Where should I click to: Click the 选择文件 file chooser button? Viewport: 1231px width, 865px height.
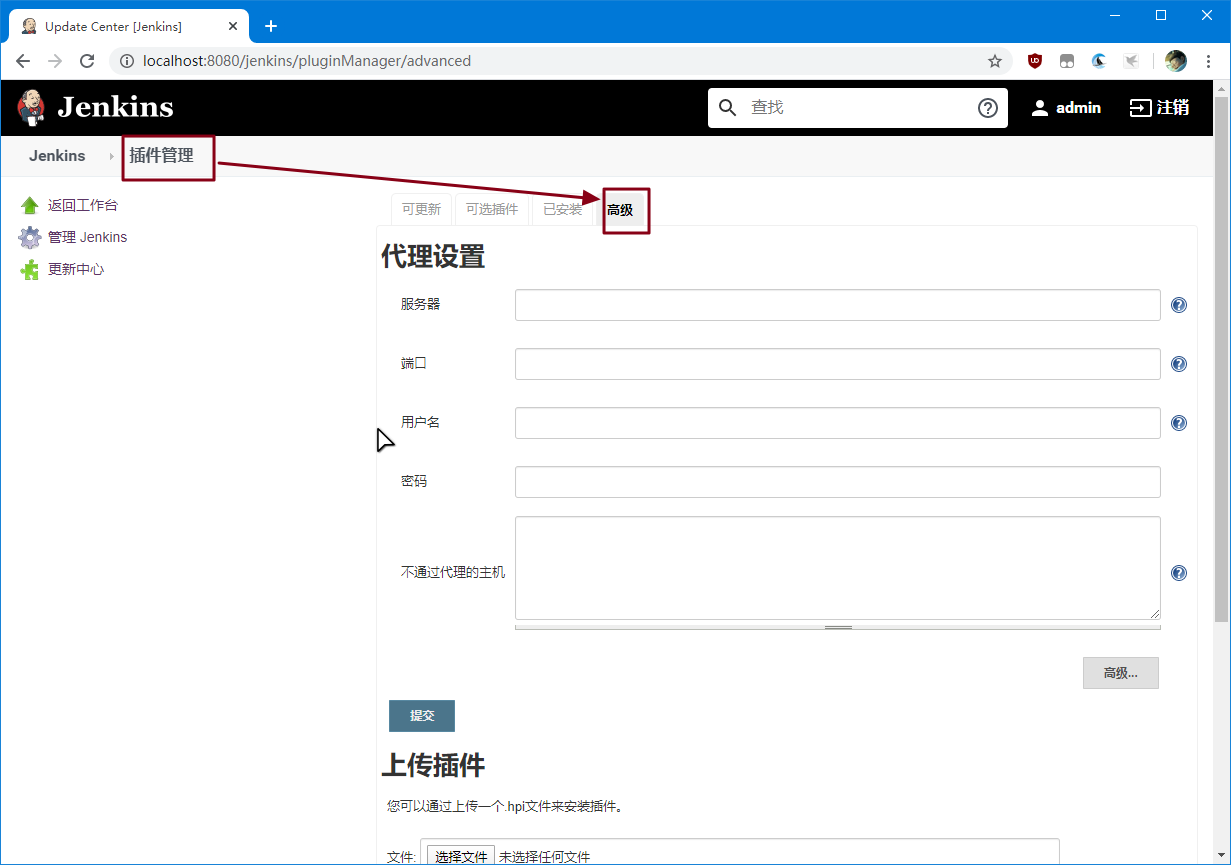pos(461,857)
